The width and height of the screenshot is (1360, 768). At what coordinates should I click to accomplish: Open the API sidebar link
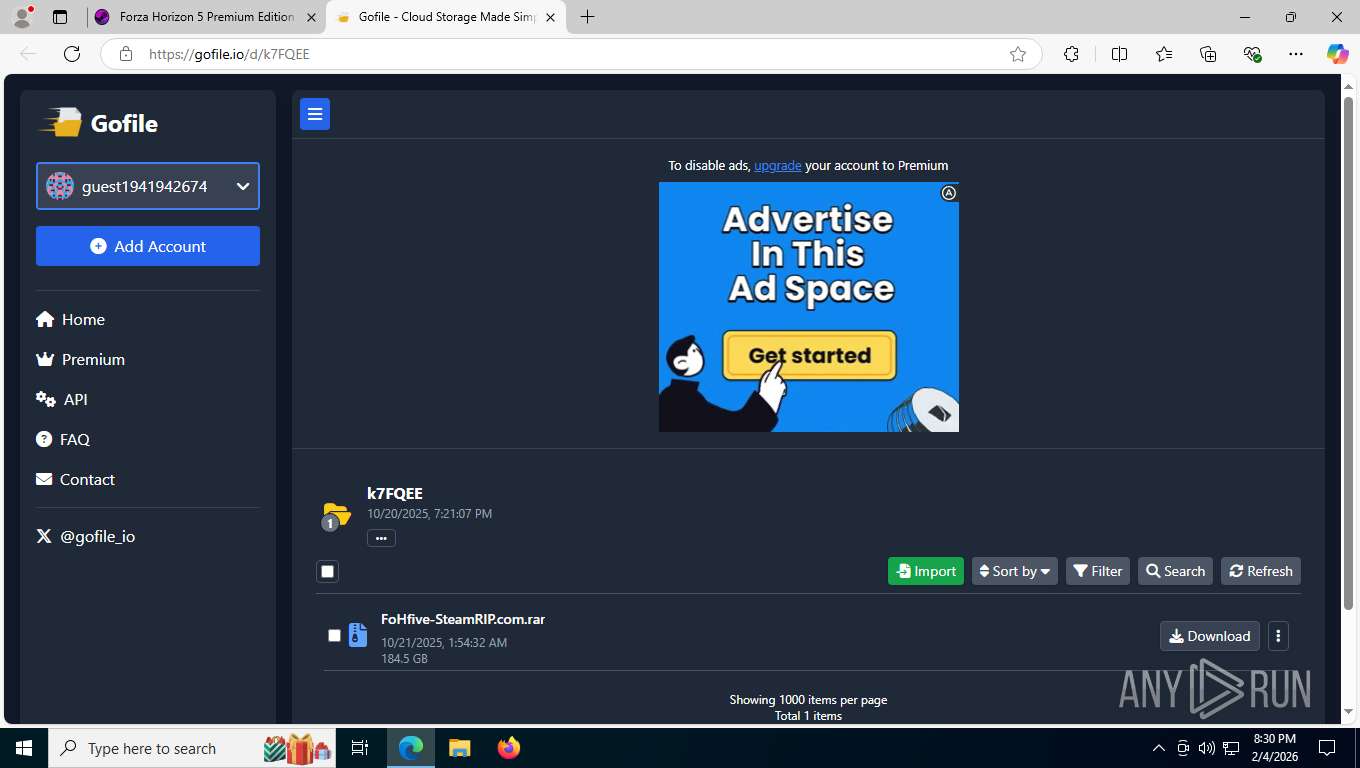click(62, 399)
